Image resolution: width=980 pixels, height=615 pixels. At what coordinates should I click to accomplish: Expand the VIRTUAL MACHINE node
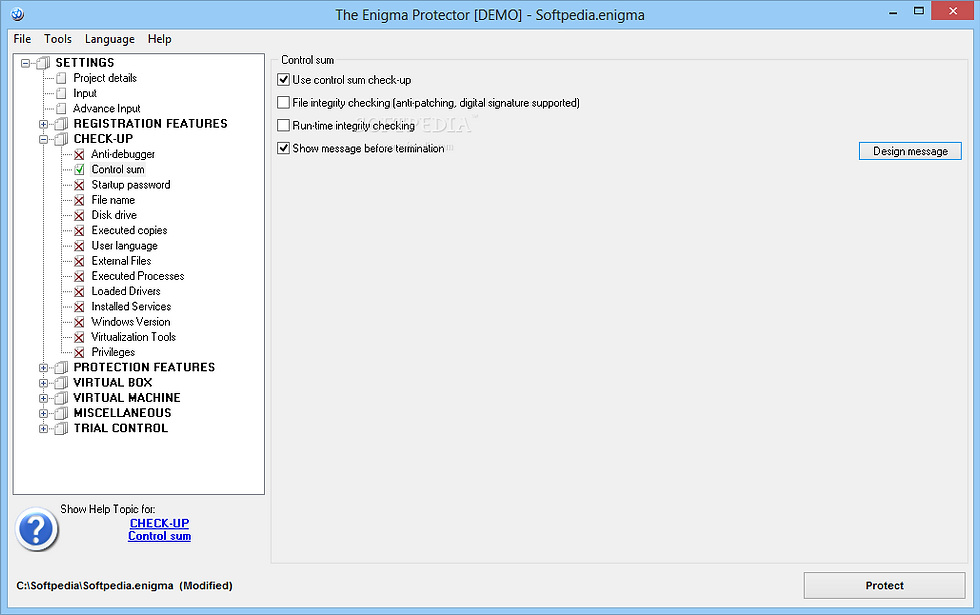[44, 398]
